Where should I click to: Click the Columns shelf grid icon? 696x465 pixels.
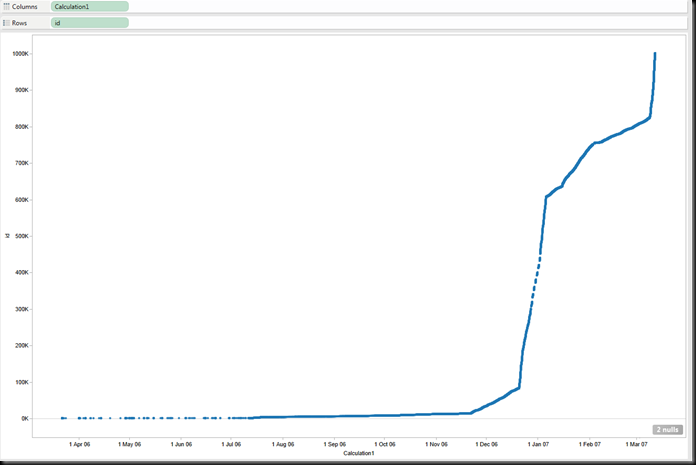point(6,7)
